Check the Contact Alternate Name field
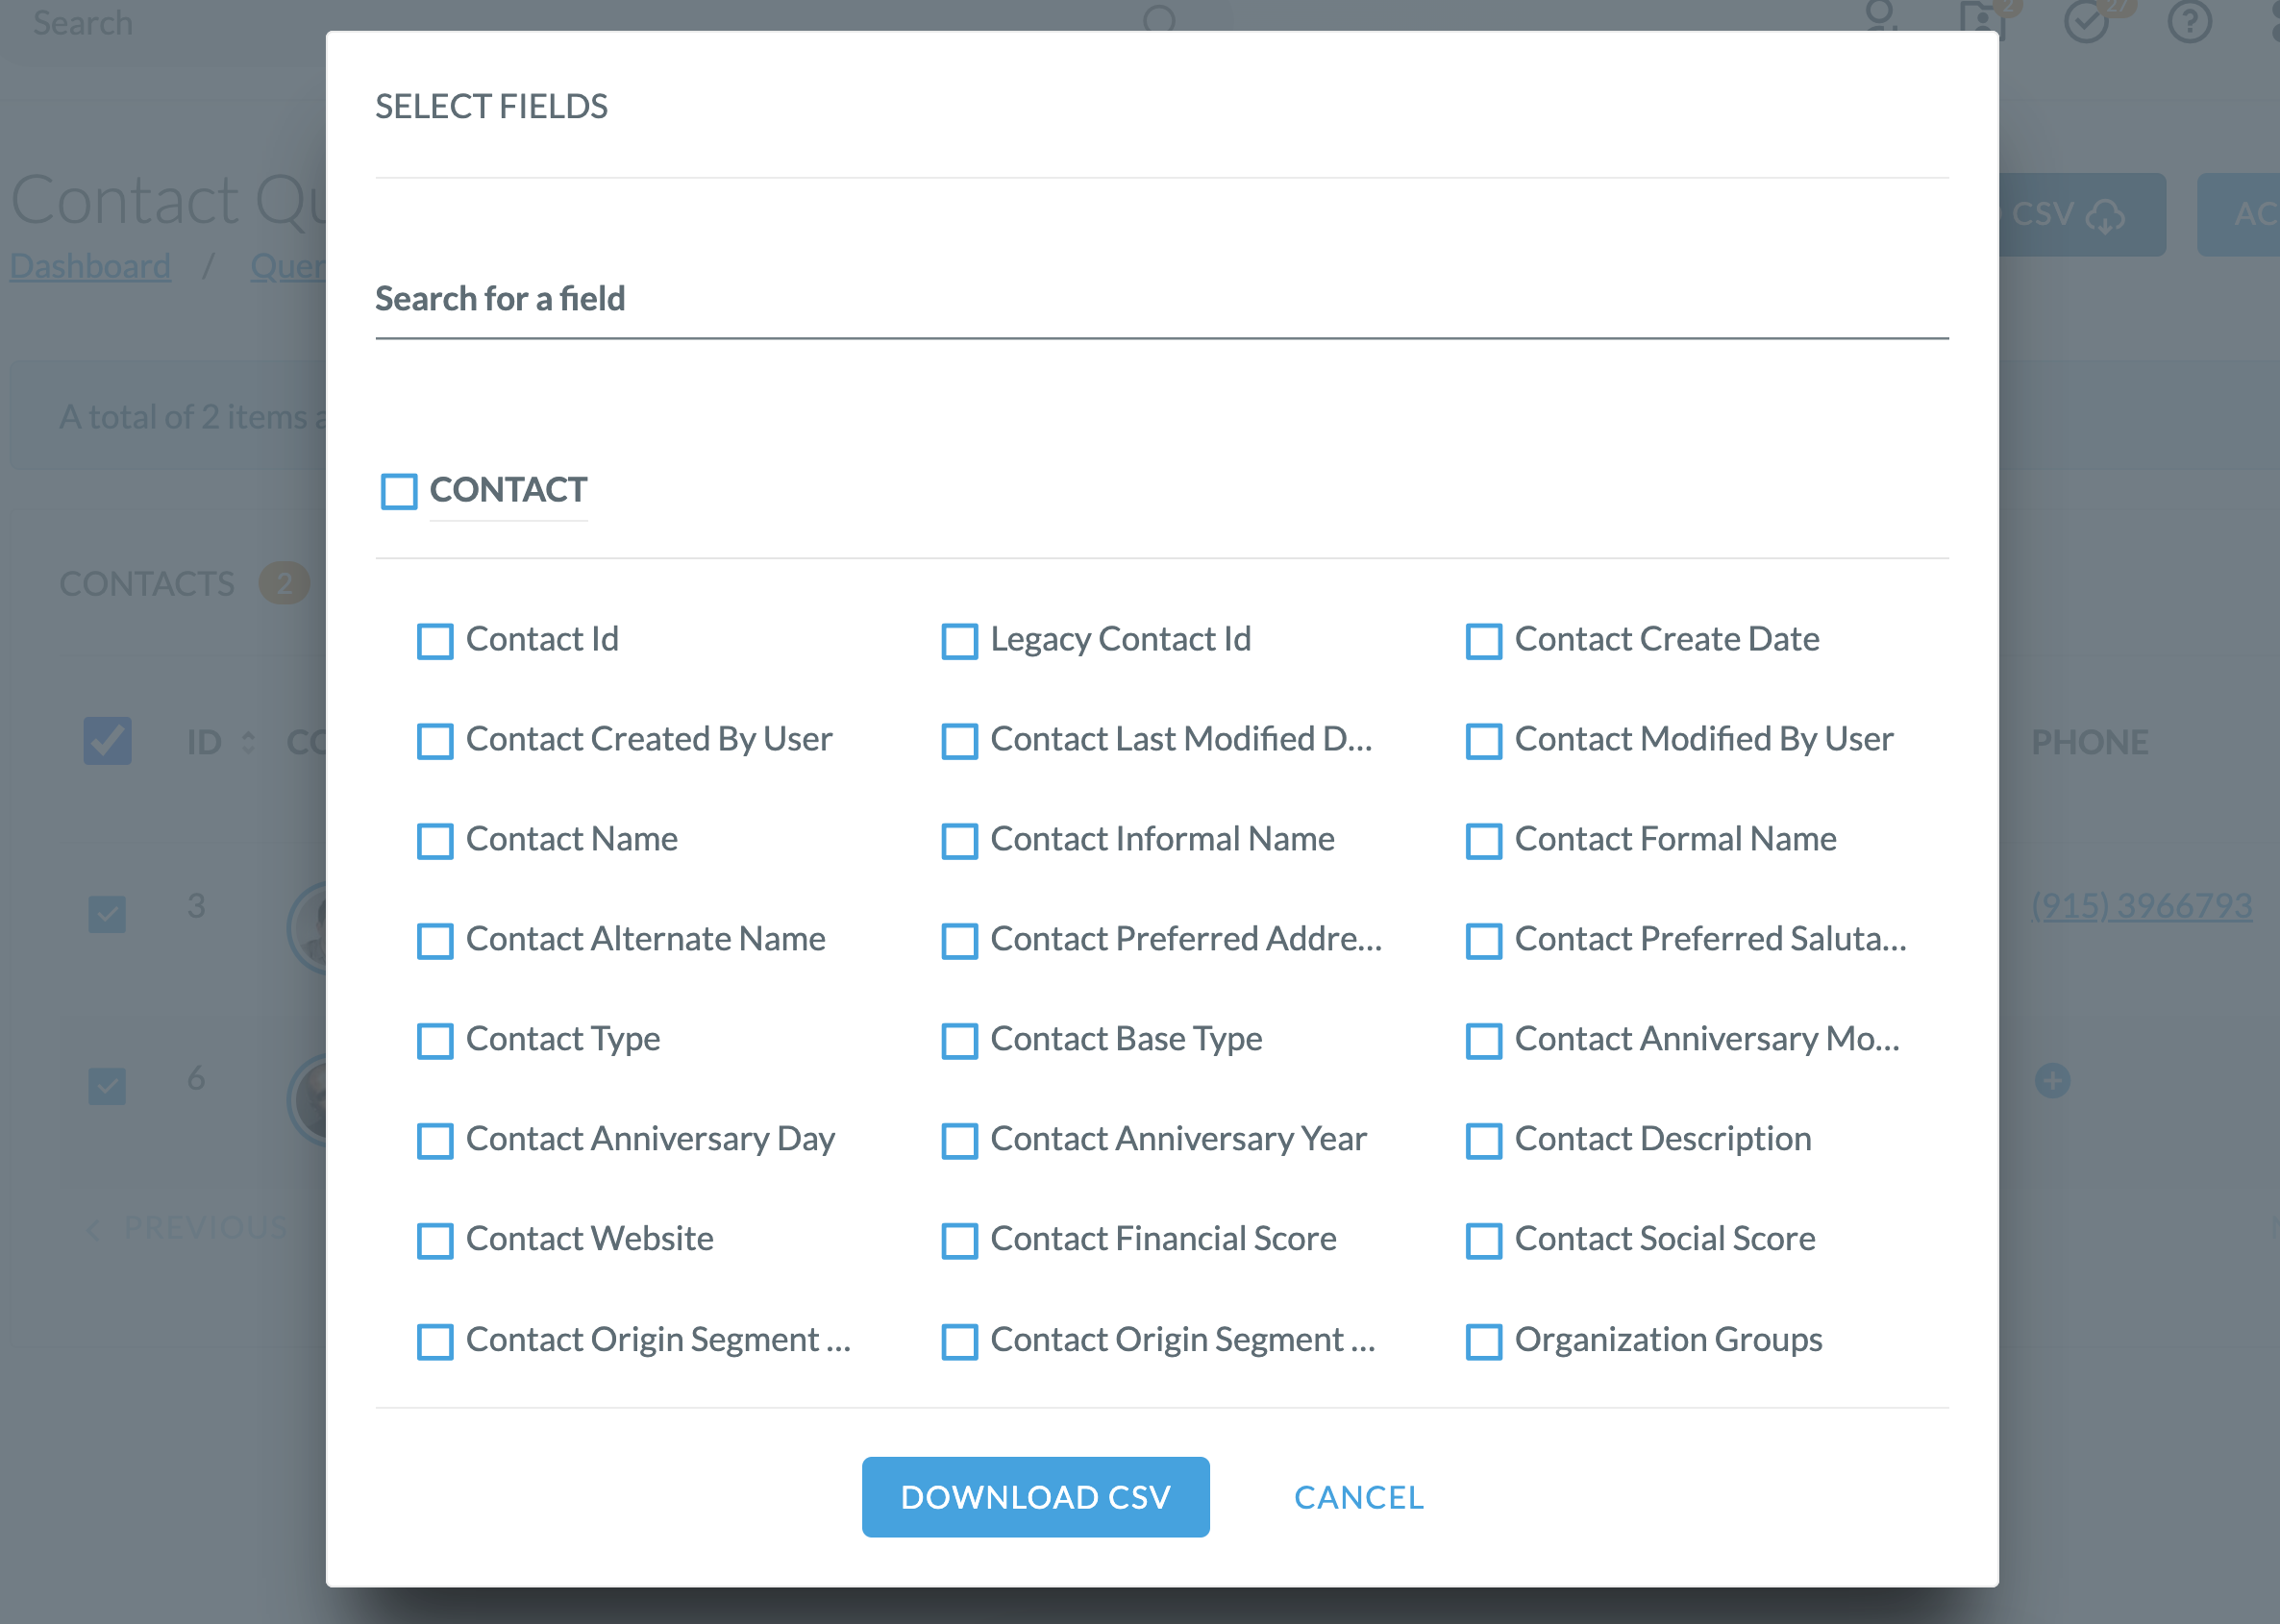 pos(435,941)
